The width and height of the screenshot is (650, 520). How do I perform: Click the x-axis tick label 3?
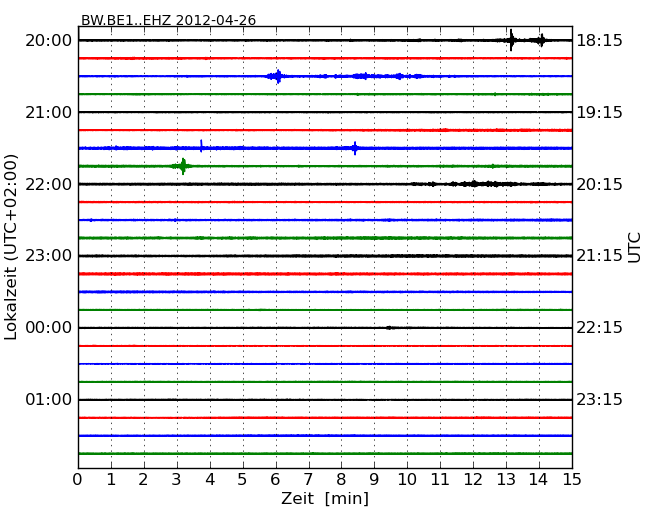[177, 479]
